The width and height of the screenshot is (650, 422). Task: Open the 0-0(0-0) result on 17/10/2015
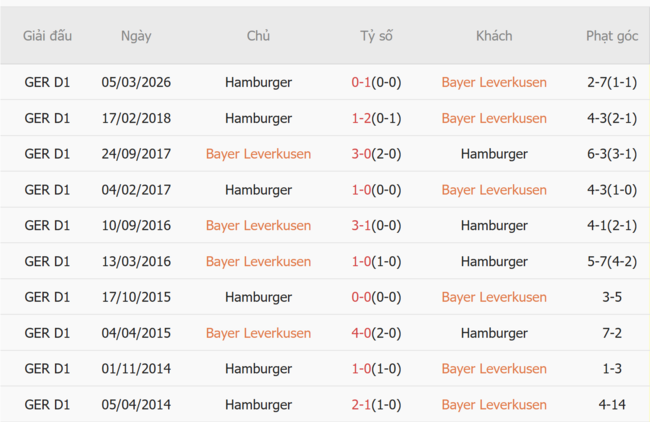point(376,297)
